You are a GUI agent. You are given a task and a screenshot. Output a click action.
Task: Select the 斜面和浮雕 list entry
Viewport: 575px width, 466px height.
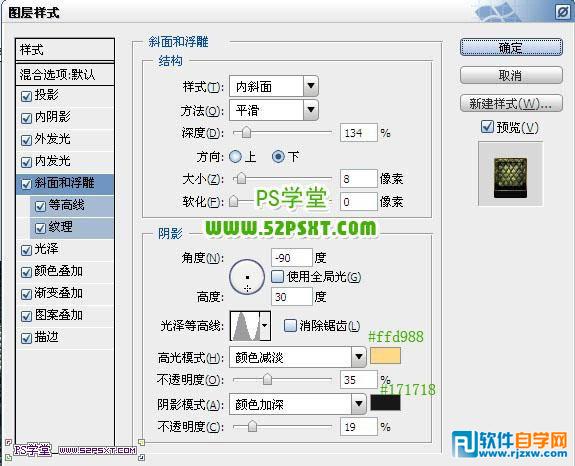point(65,183)
